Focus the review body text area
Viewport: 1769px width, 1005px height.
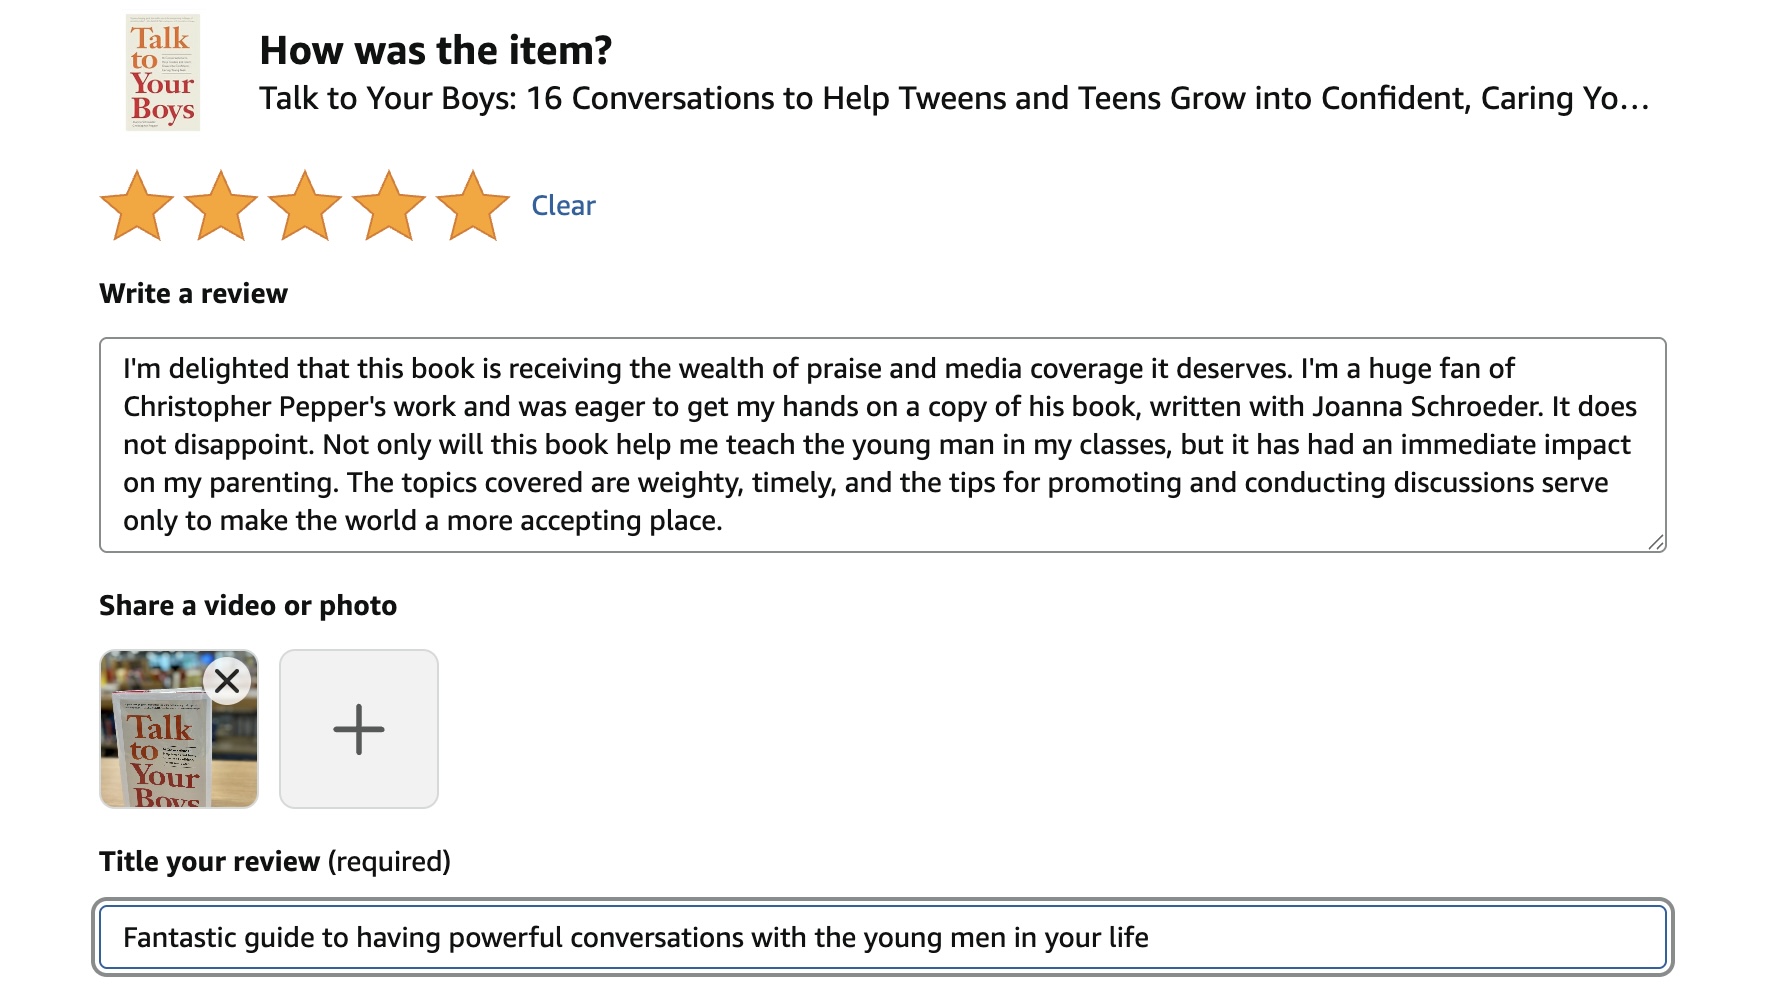tap(882, 445)
